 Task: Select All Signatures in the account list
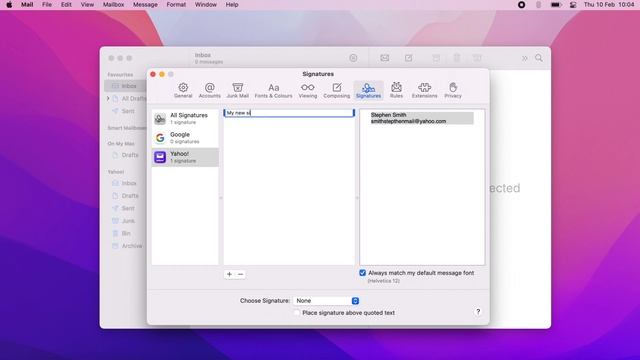pyautogui.click(x=185, y=118)
